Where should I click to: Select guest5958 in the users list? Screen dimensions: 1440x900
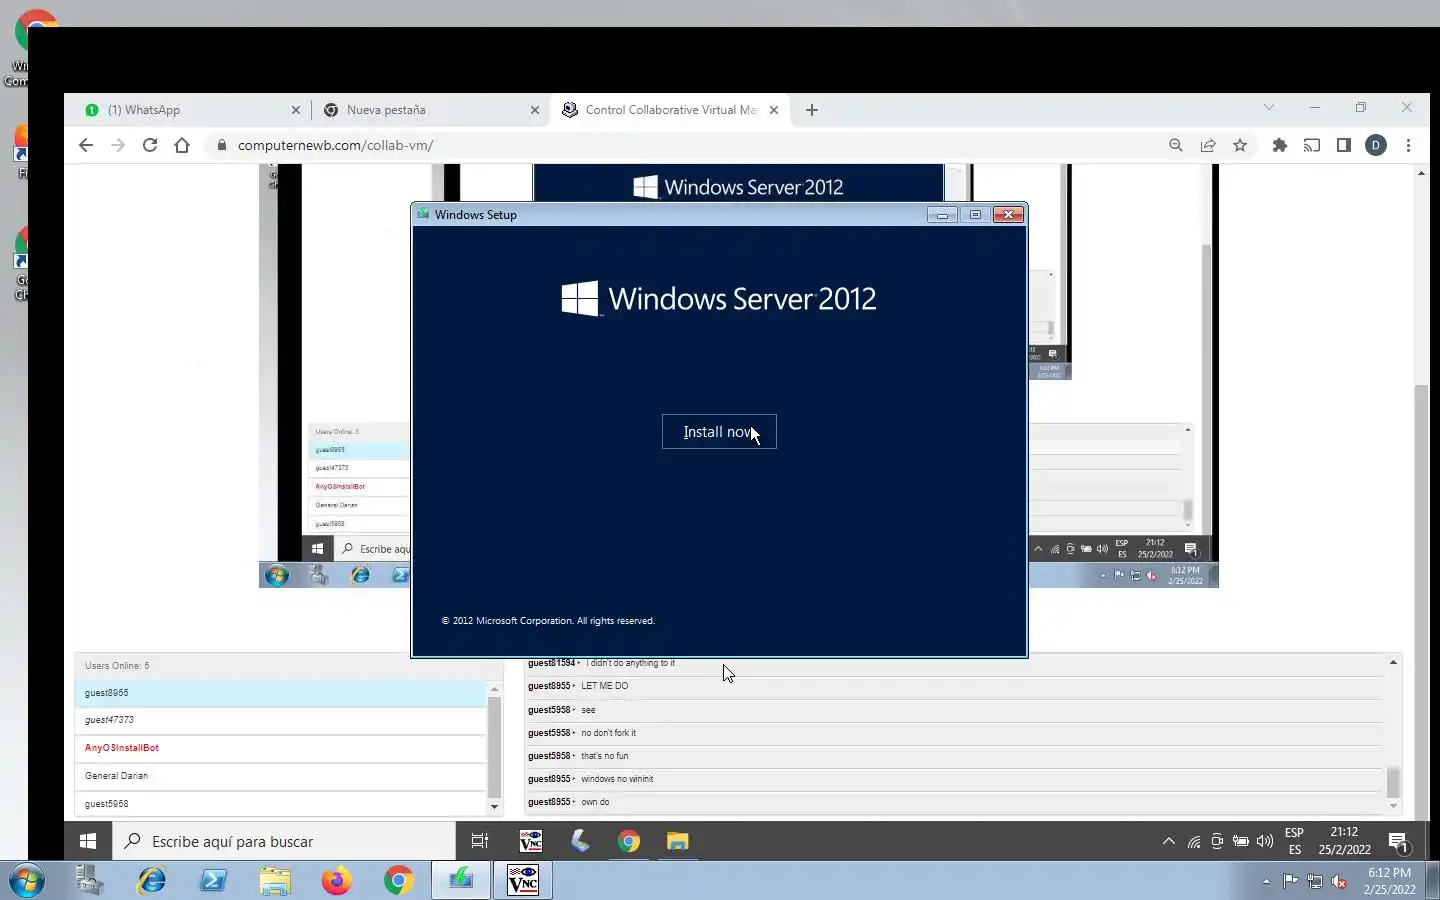pyautogui.click(x=280, y=804)
